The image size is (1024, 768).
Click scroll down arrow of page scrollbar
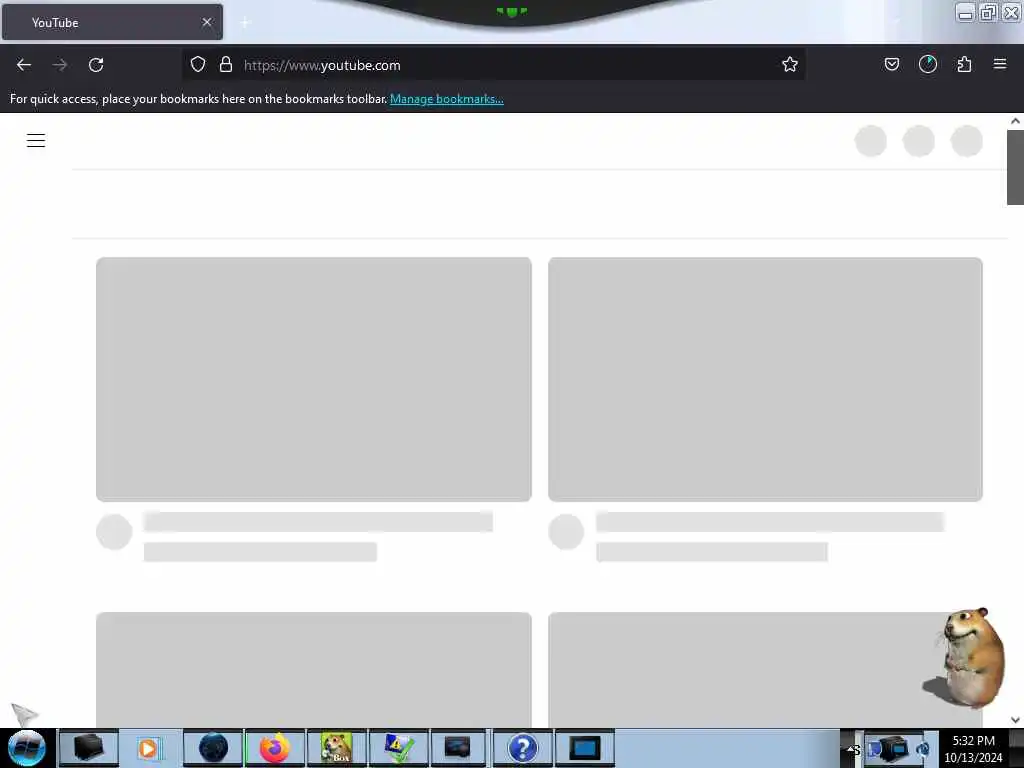[1015, 720]
